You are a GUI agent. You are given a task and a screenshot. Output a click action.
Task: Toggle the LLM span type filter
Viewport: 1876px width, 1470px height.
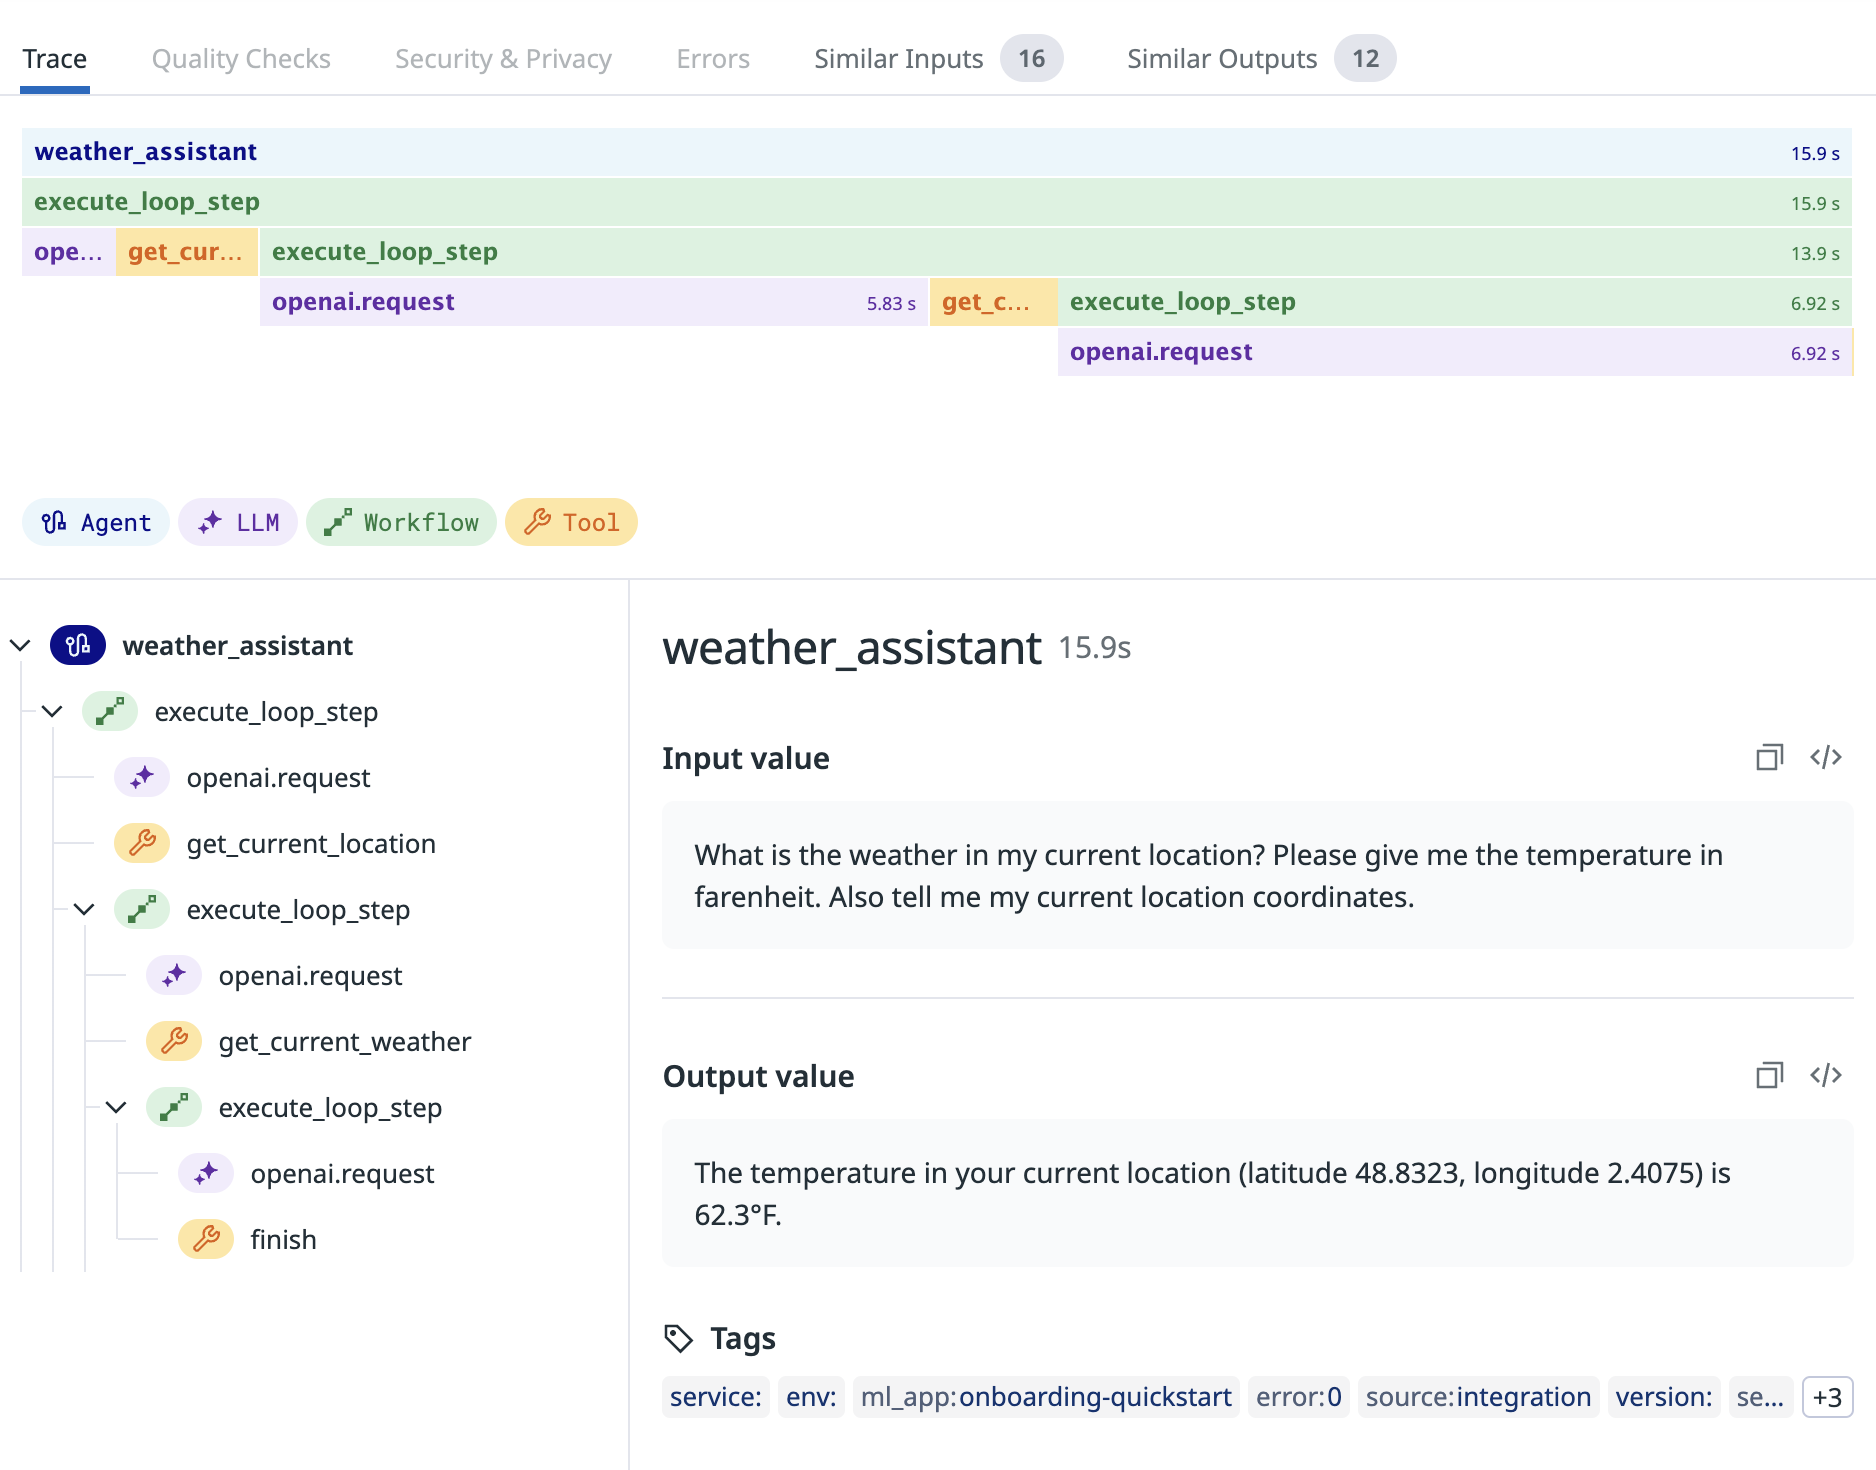coord(238,522)
